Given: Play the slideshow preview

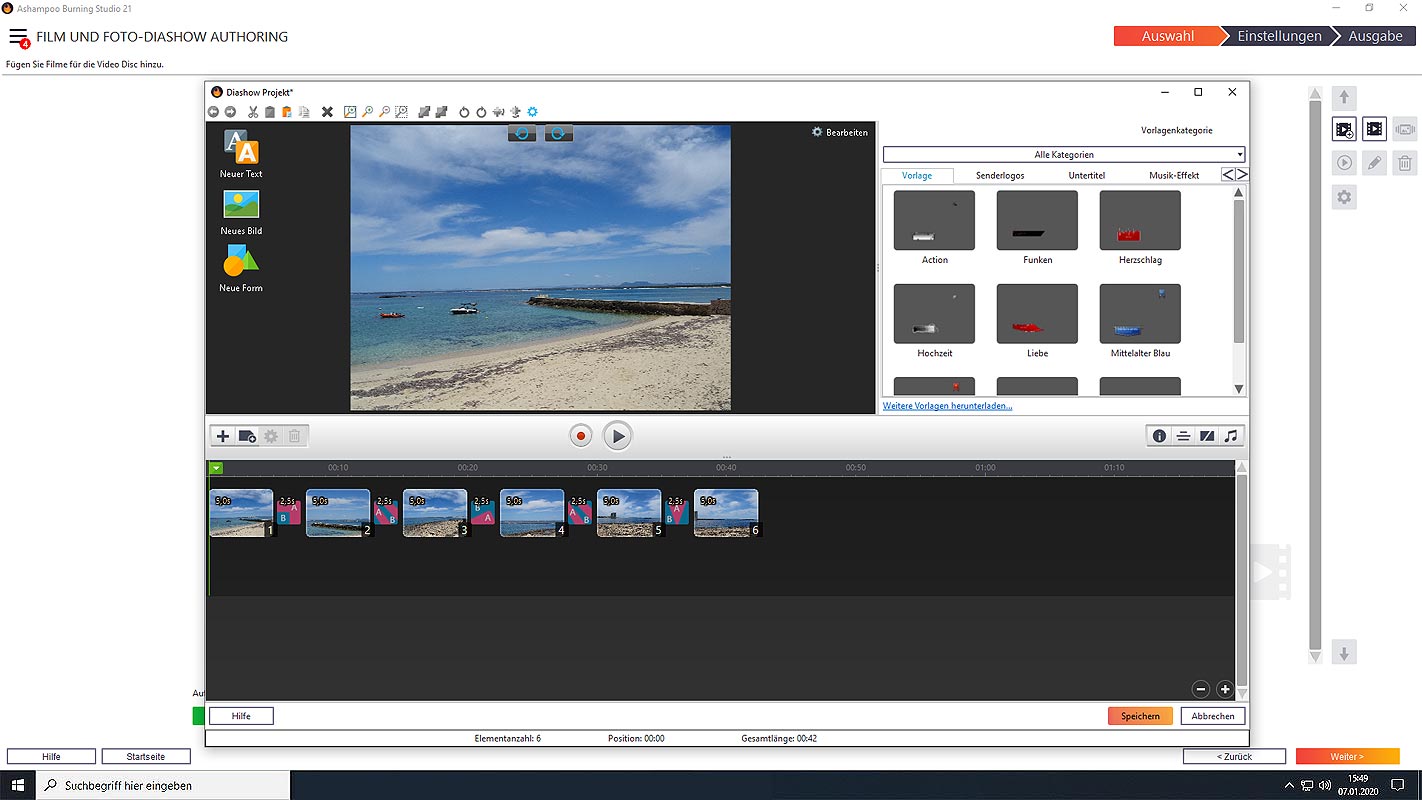Looking at the screenshot, I should coord(617,436).
